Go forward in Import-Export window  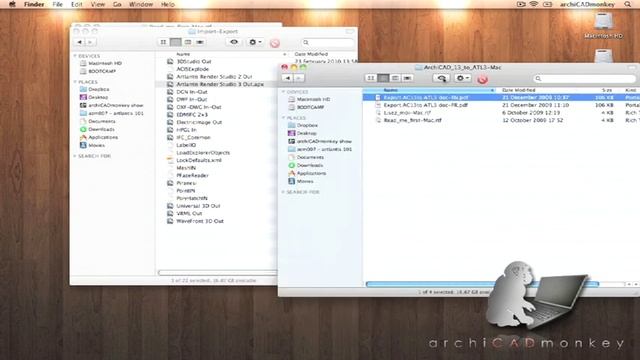tap(91, 42)
